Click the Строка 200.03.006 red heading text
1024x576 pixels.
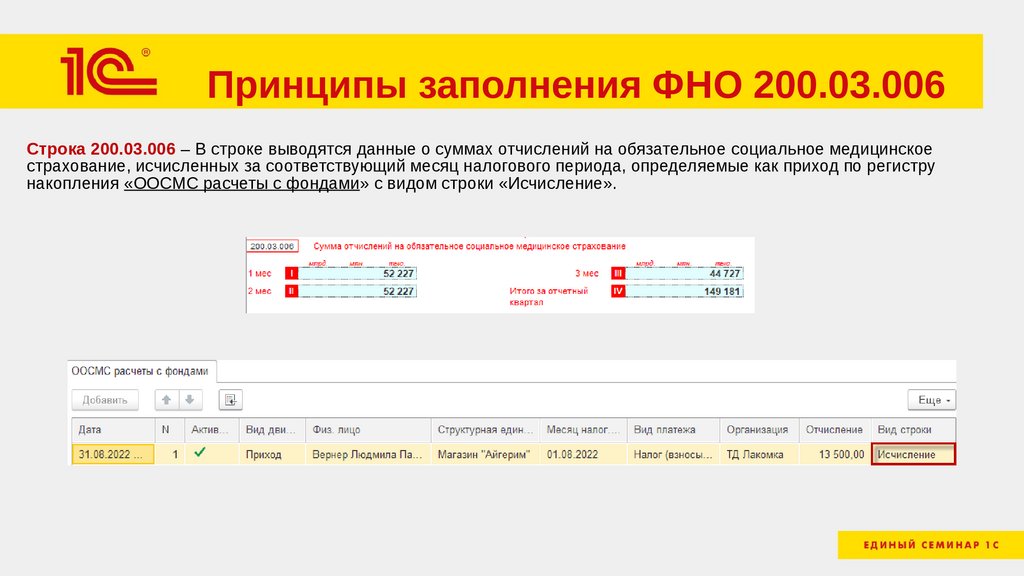[x=101, y=149]
